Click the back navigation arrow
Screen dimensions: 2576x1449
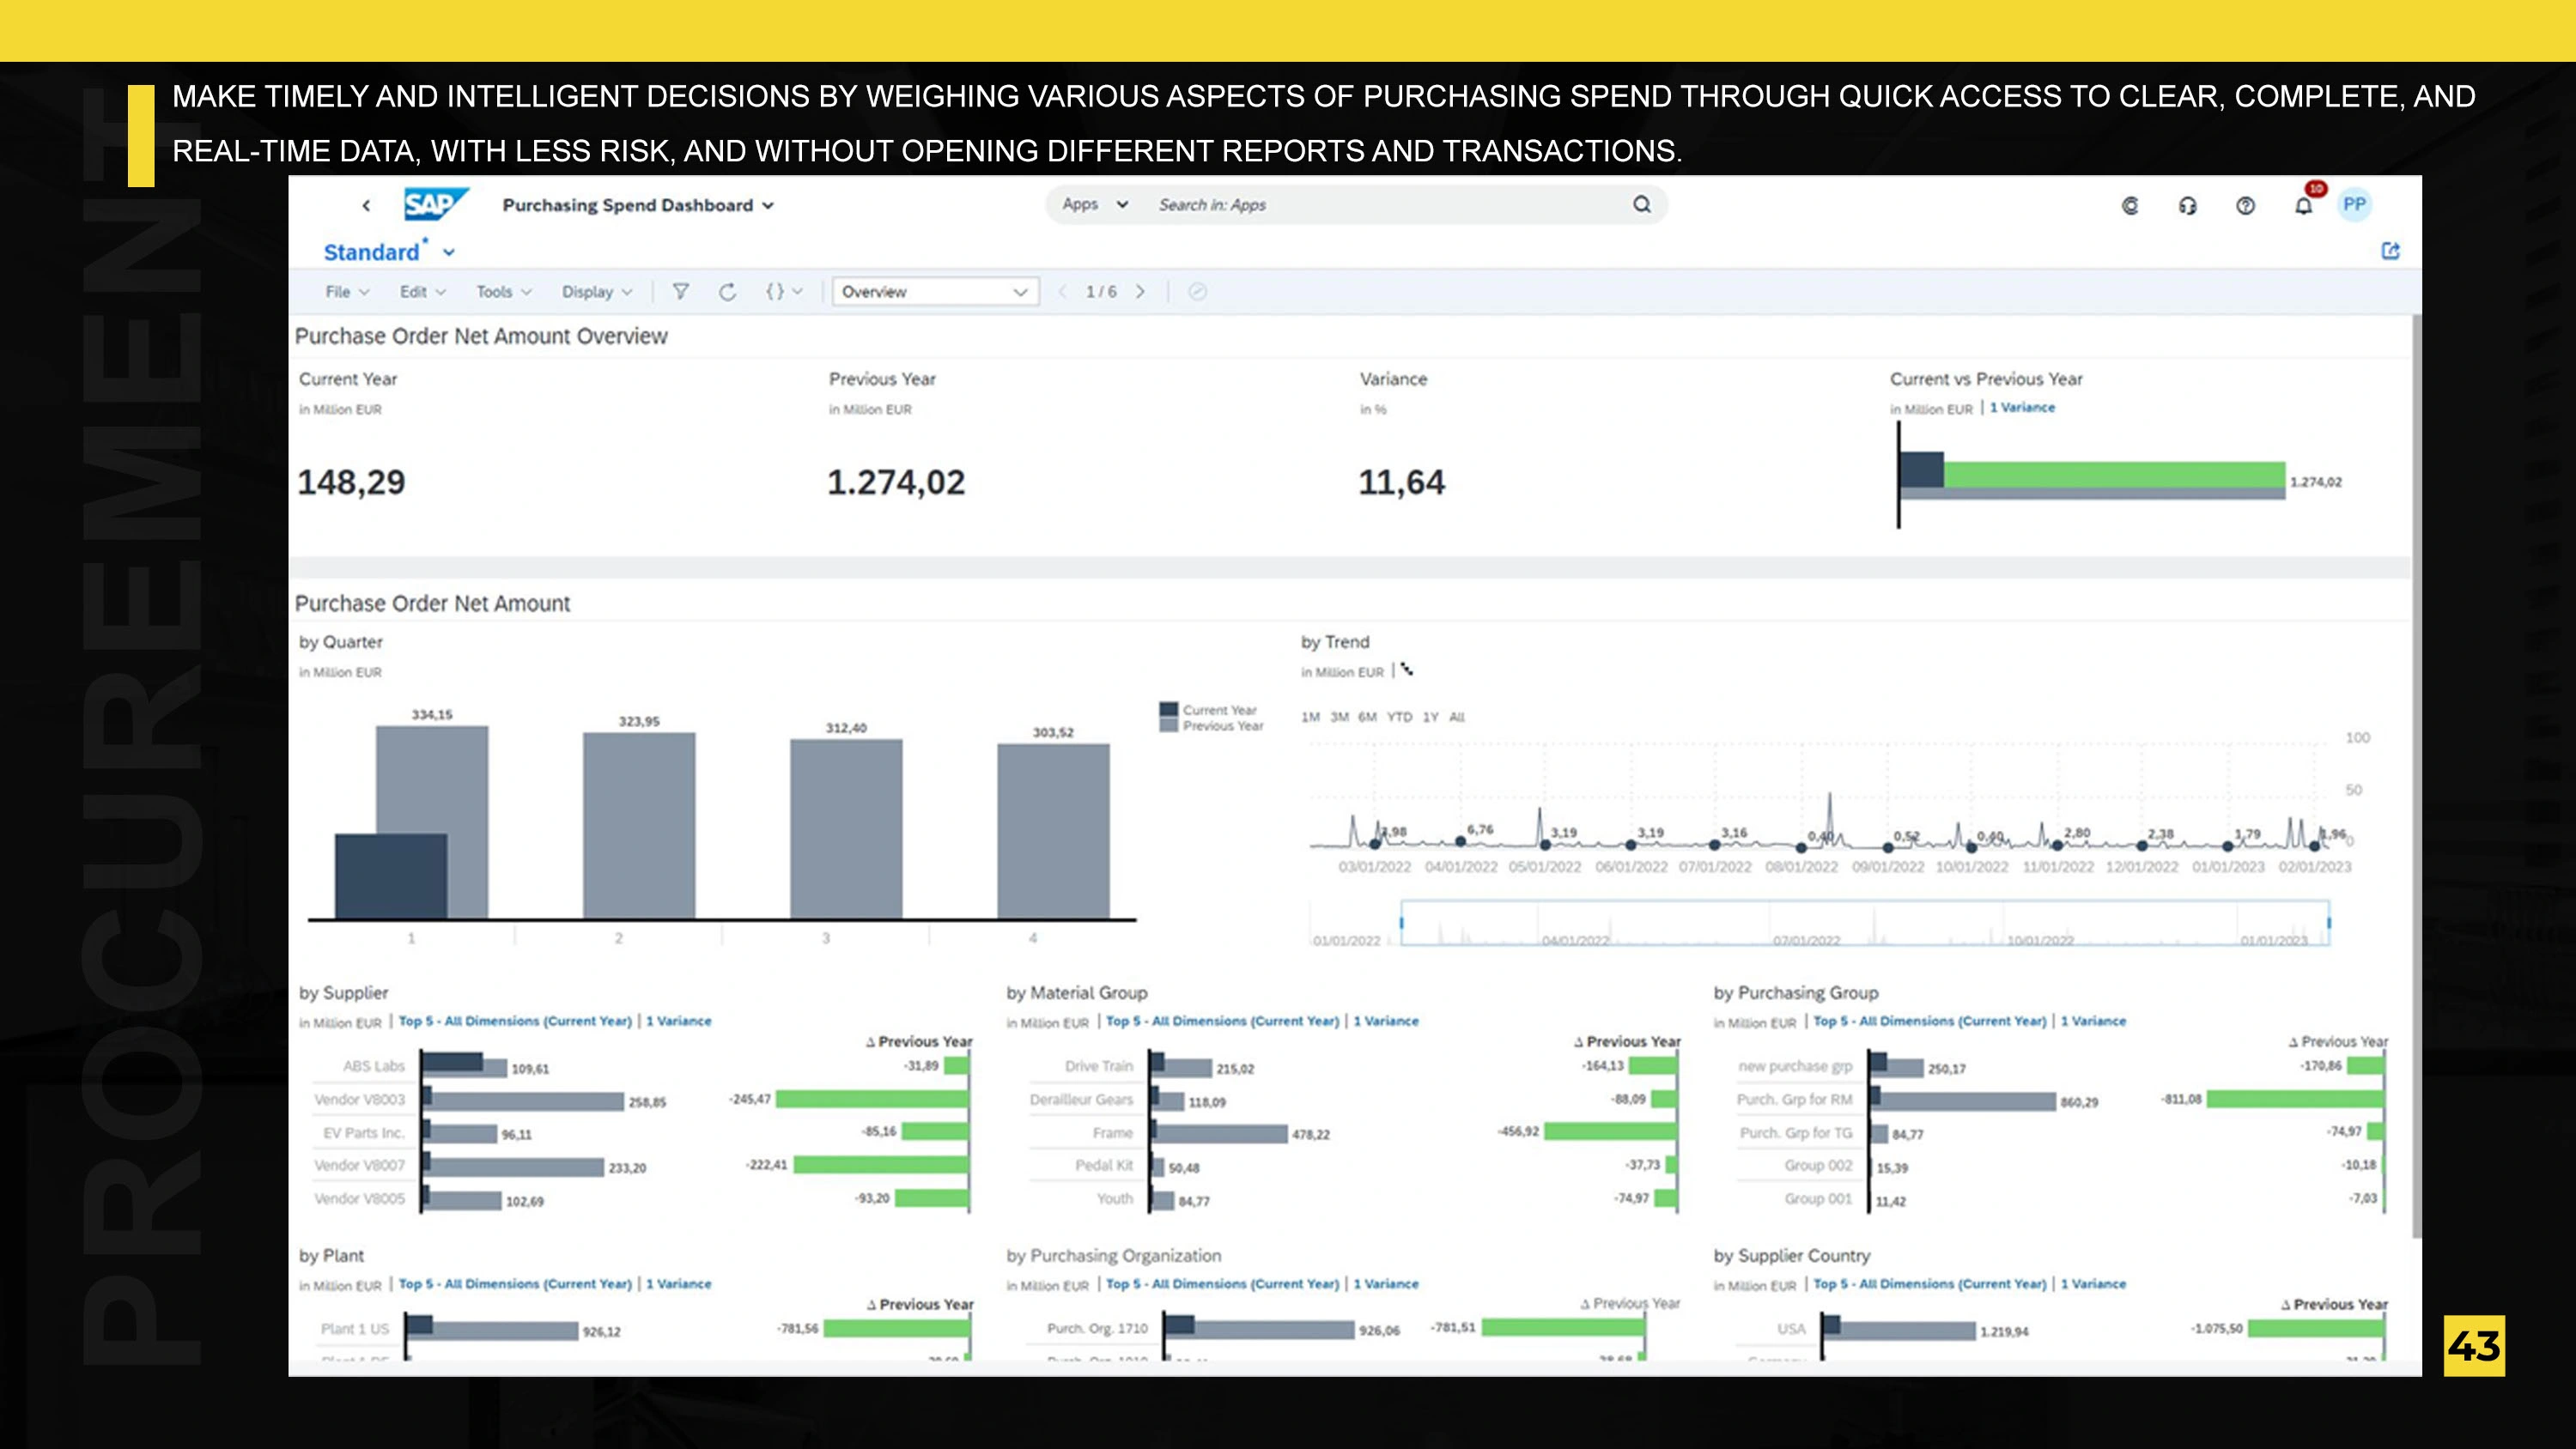(x=366, y=205)
